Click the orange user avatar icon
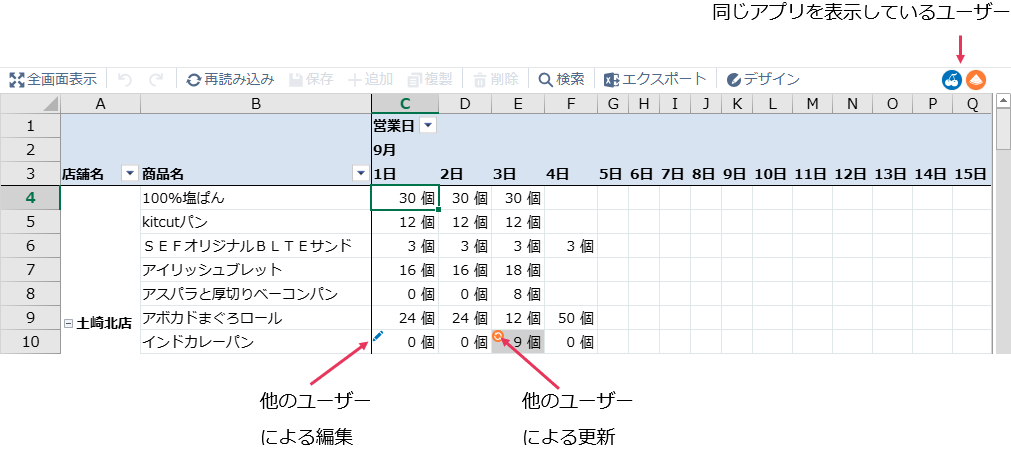The width and height of the screenshot is (1011, 450). 975,80
